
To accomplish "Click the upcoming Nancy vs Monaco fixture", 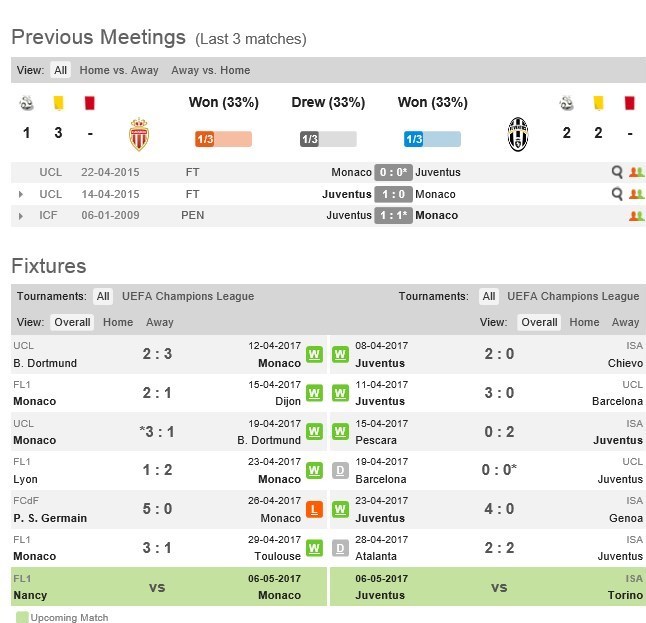I will 157,587.
